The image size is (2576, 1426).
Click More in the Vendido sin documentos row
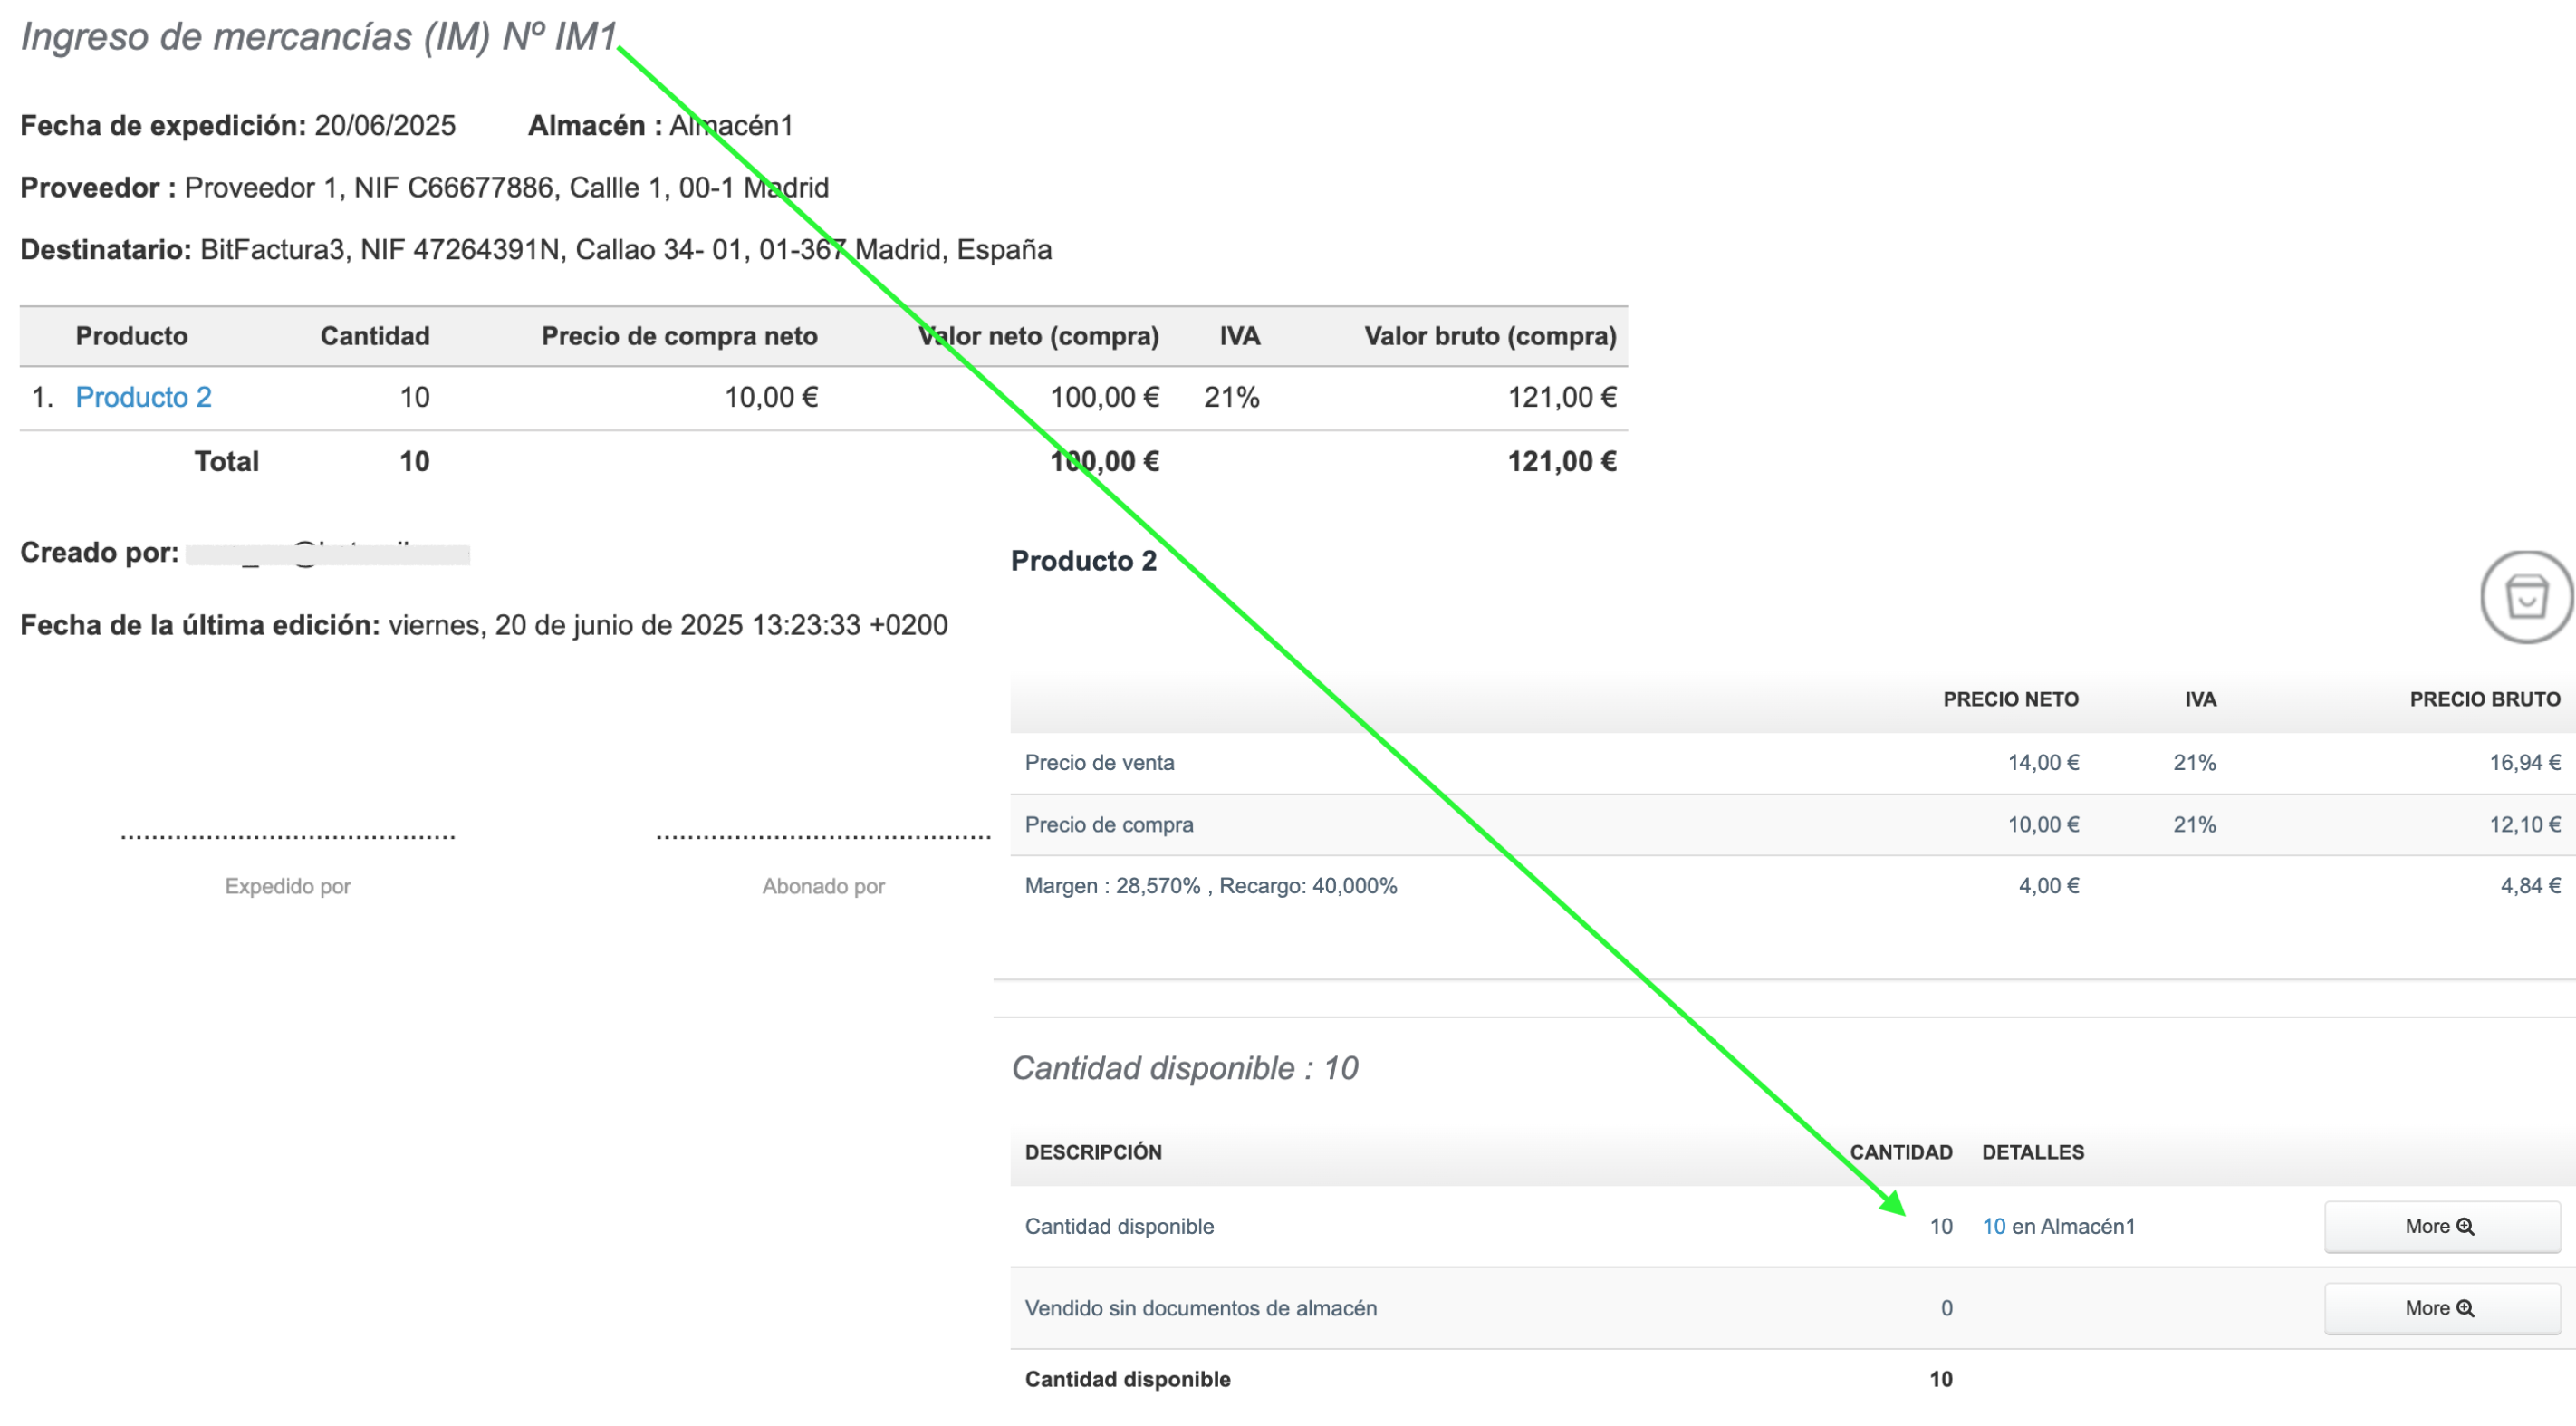point(2441,1308)
